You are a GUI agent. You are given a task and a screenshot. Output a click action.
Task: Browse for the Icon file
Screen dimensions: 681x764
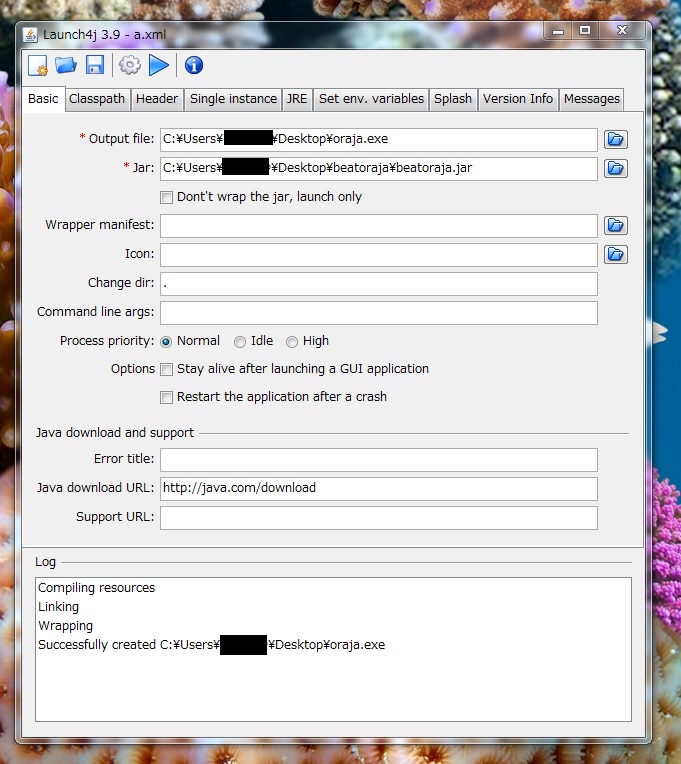(x=616, y=254)
